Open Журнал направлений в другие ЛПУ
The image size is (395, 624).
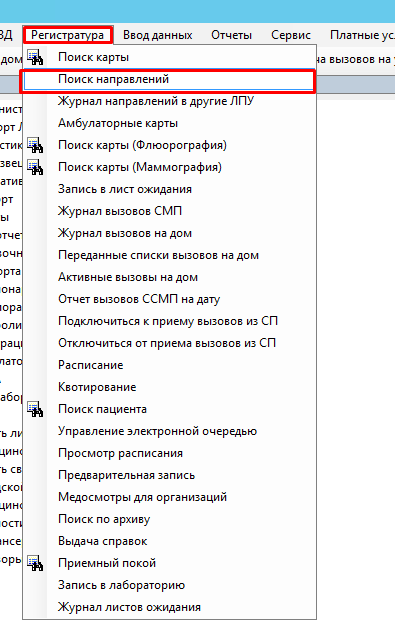[169, 101]
